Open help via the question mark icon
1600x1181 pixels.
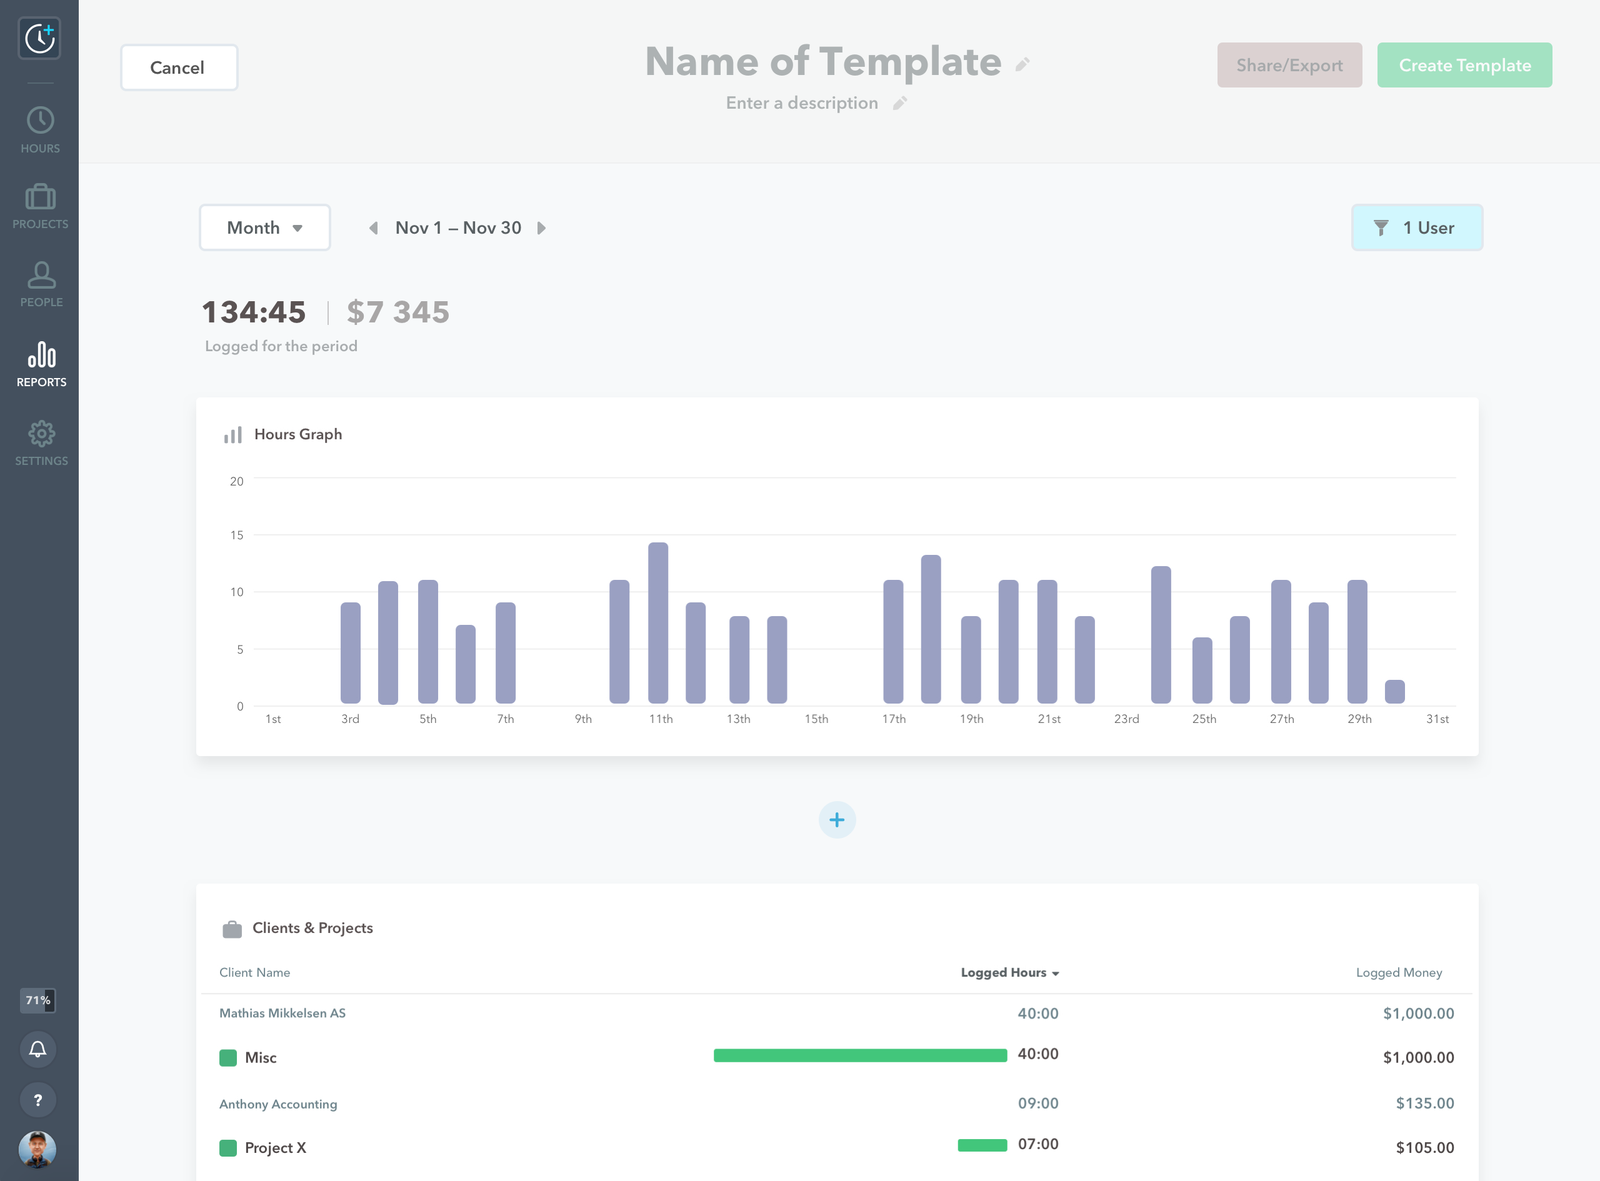[x=38, y=1099]
